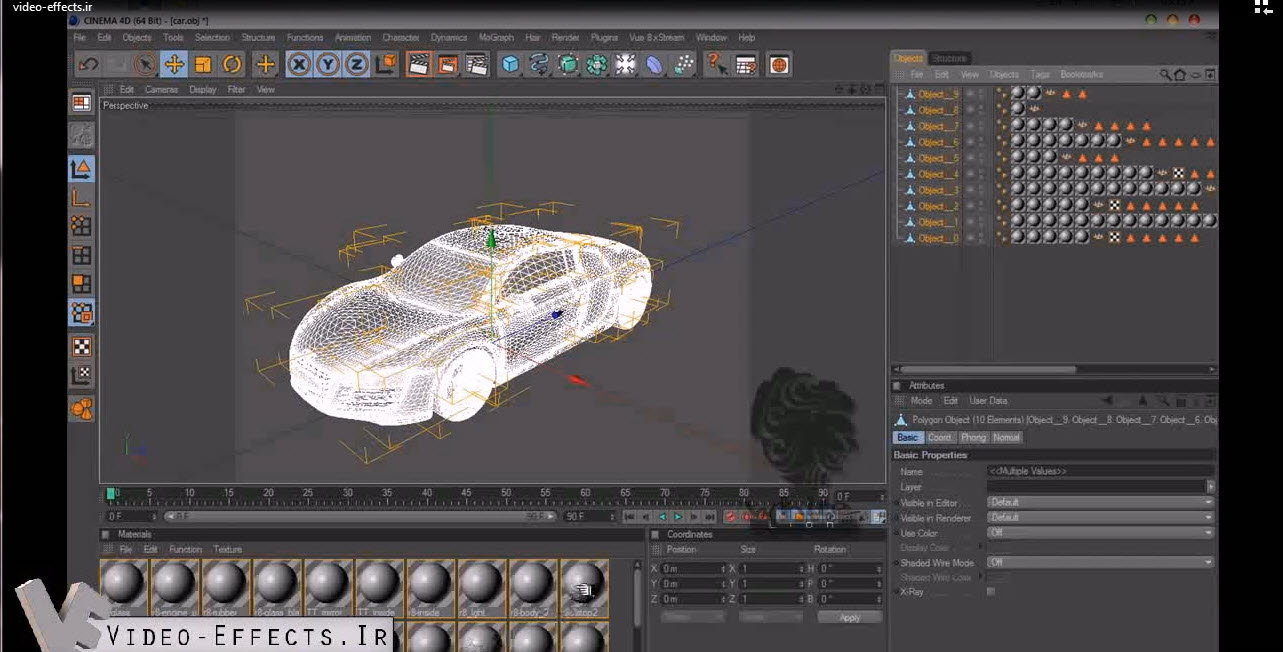Image resolution: width=1283 pixels, height=652 pixels.
Task: Open the Visible in Editor dropdown
Action: point(1100,502)
